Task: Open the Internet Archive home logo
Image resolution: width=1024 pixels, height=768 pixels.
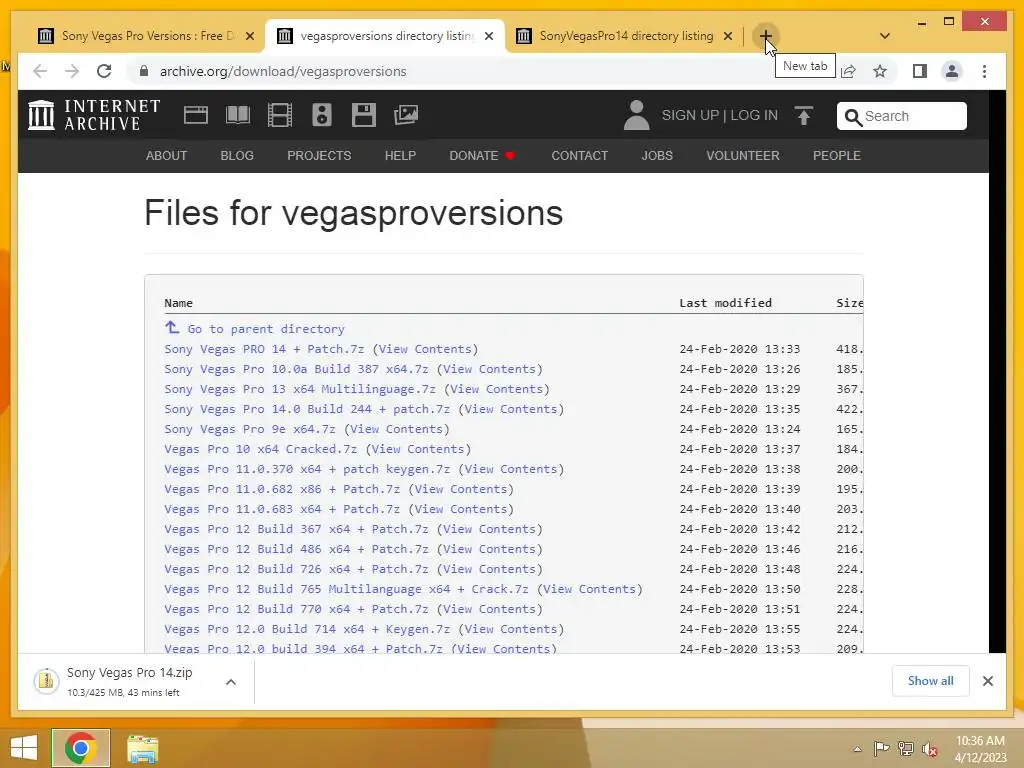Action: [94, 115]
